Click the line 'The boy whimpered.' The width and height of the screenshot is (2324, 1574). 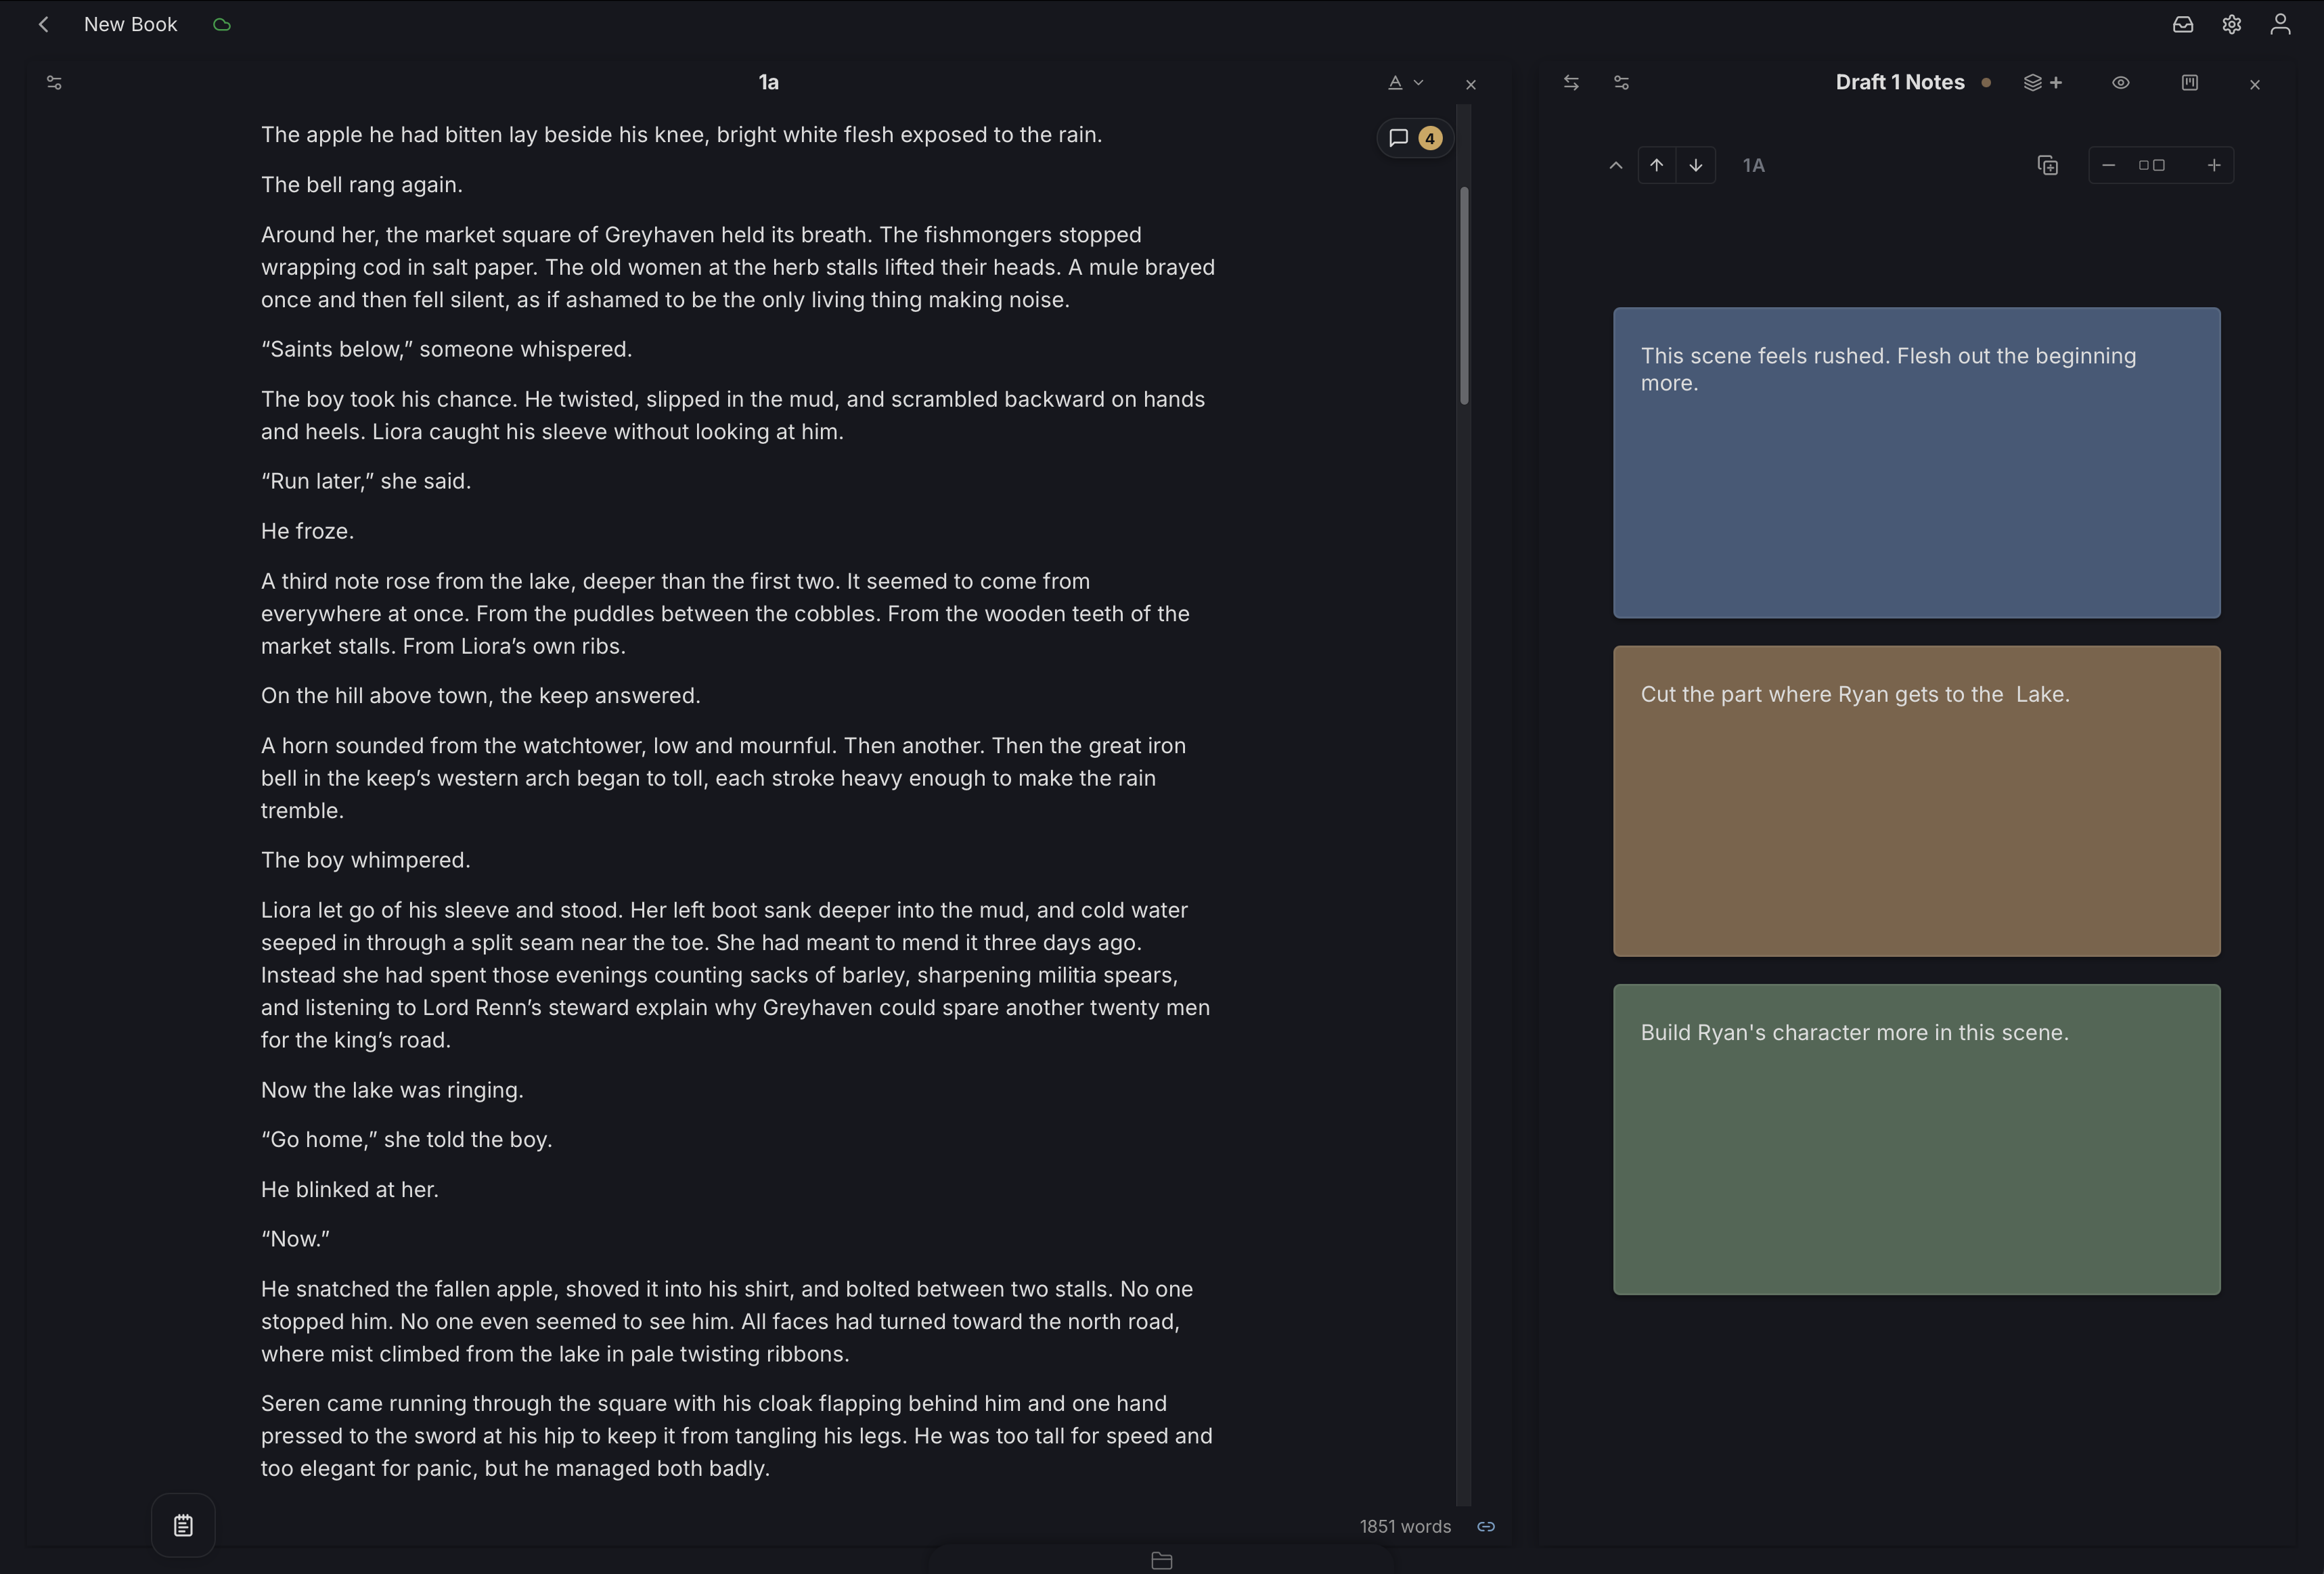(365, 860)
